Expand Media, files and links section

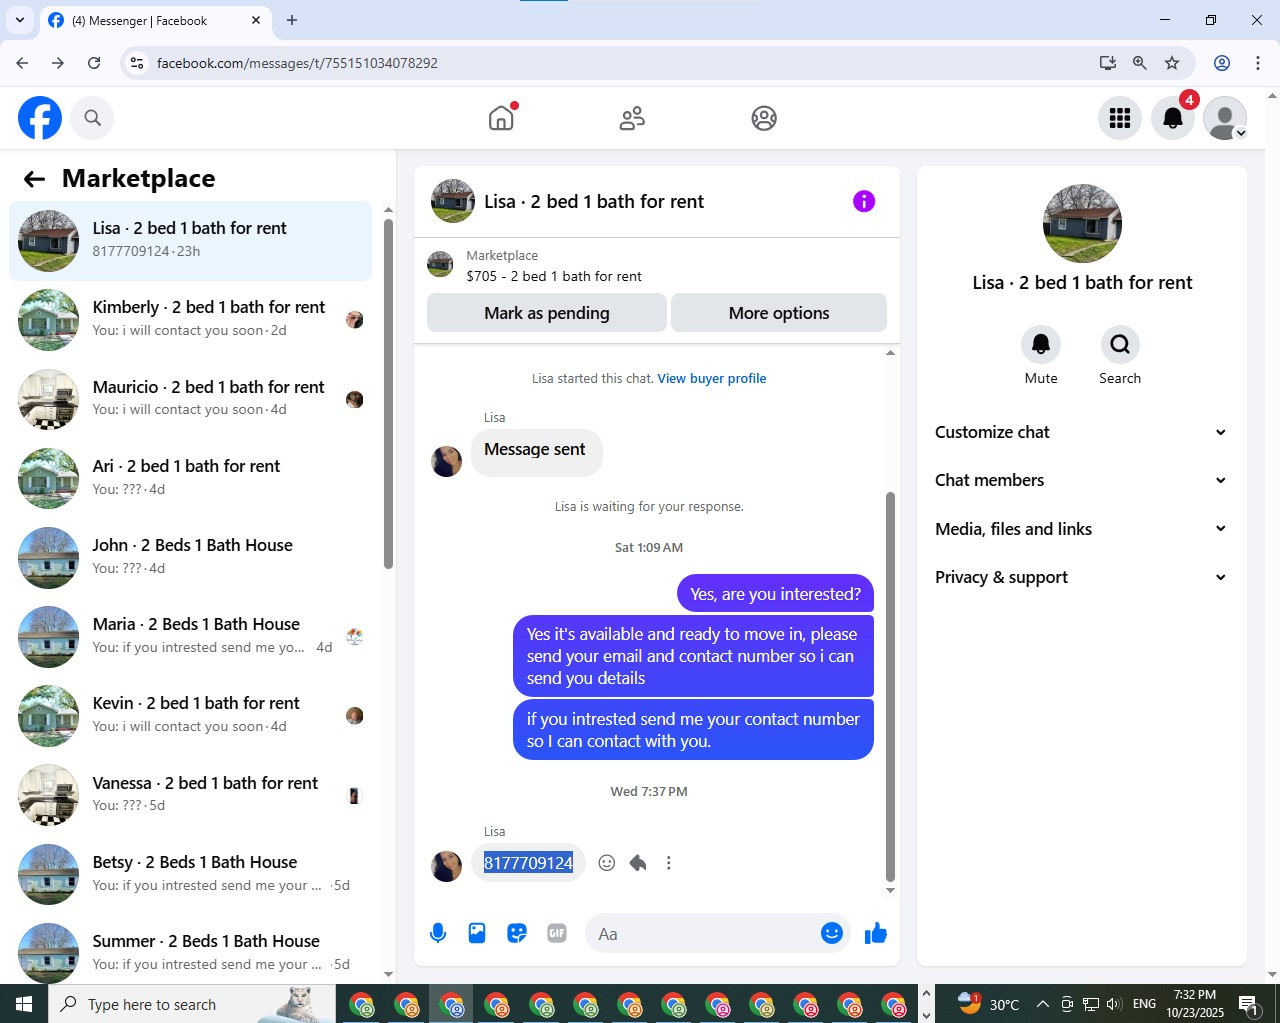(x=1081, y=529)
